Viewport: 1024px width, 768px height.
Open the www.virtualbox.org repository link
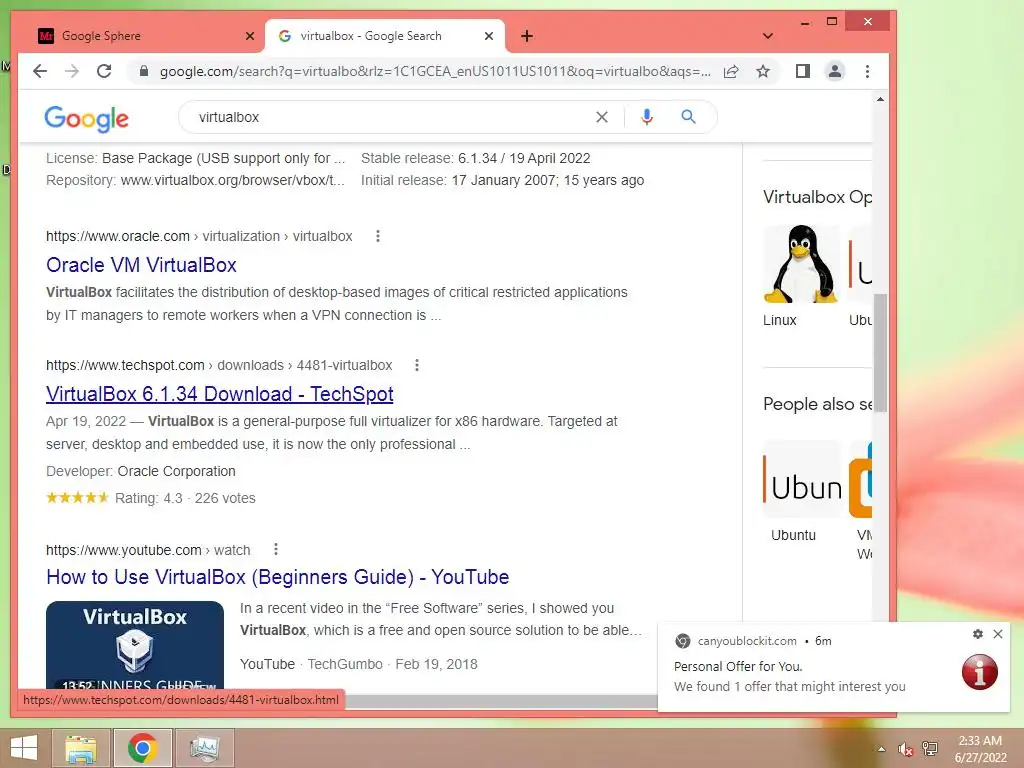pyautogui.click(x=232, y=180)
